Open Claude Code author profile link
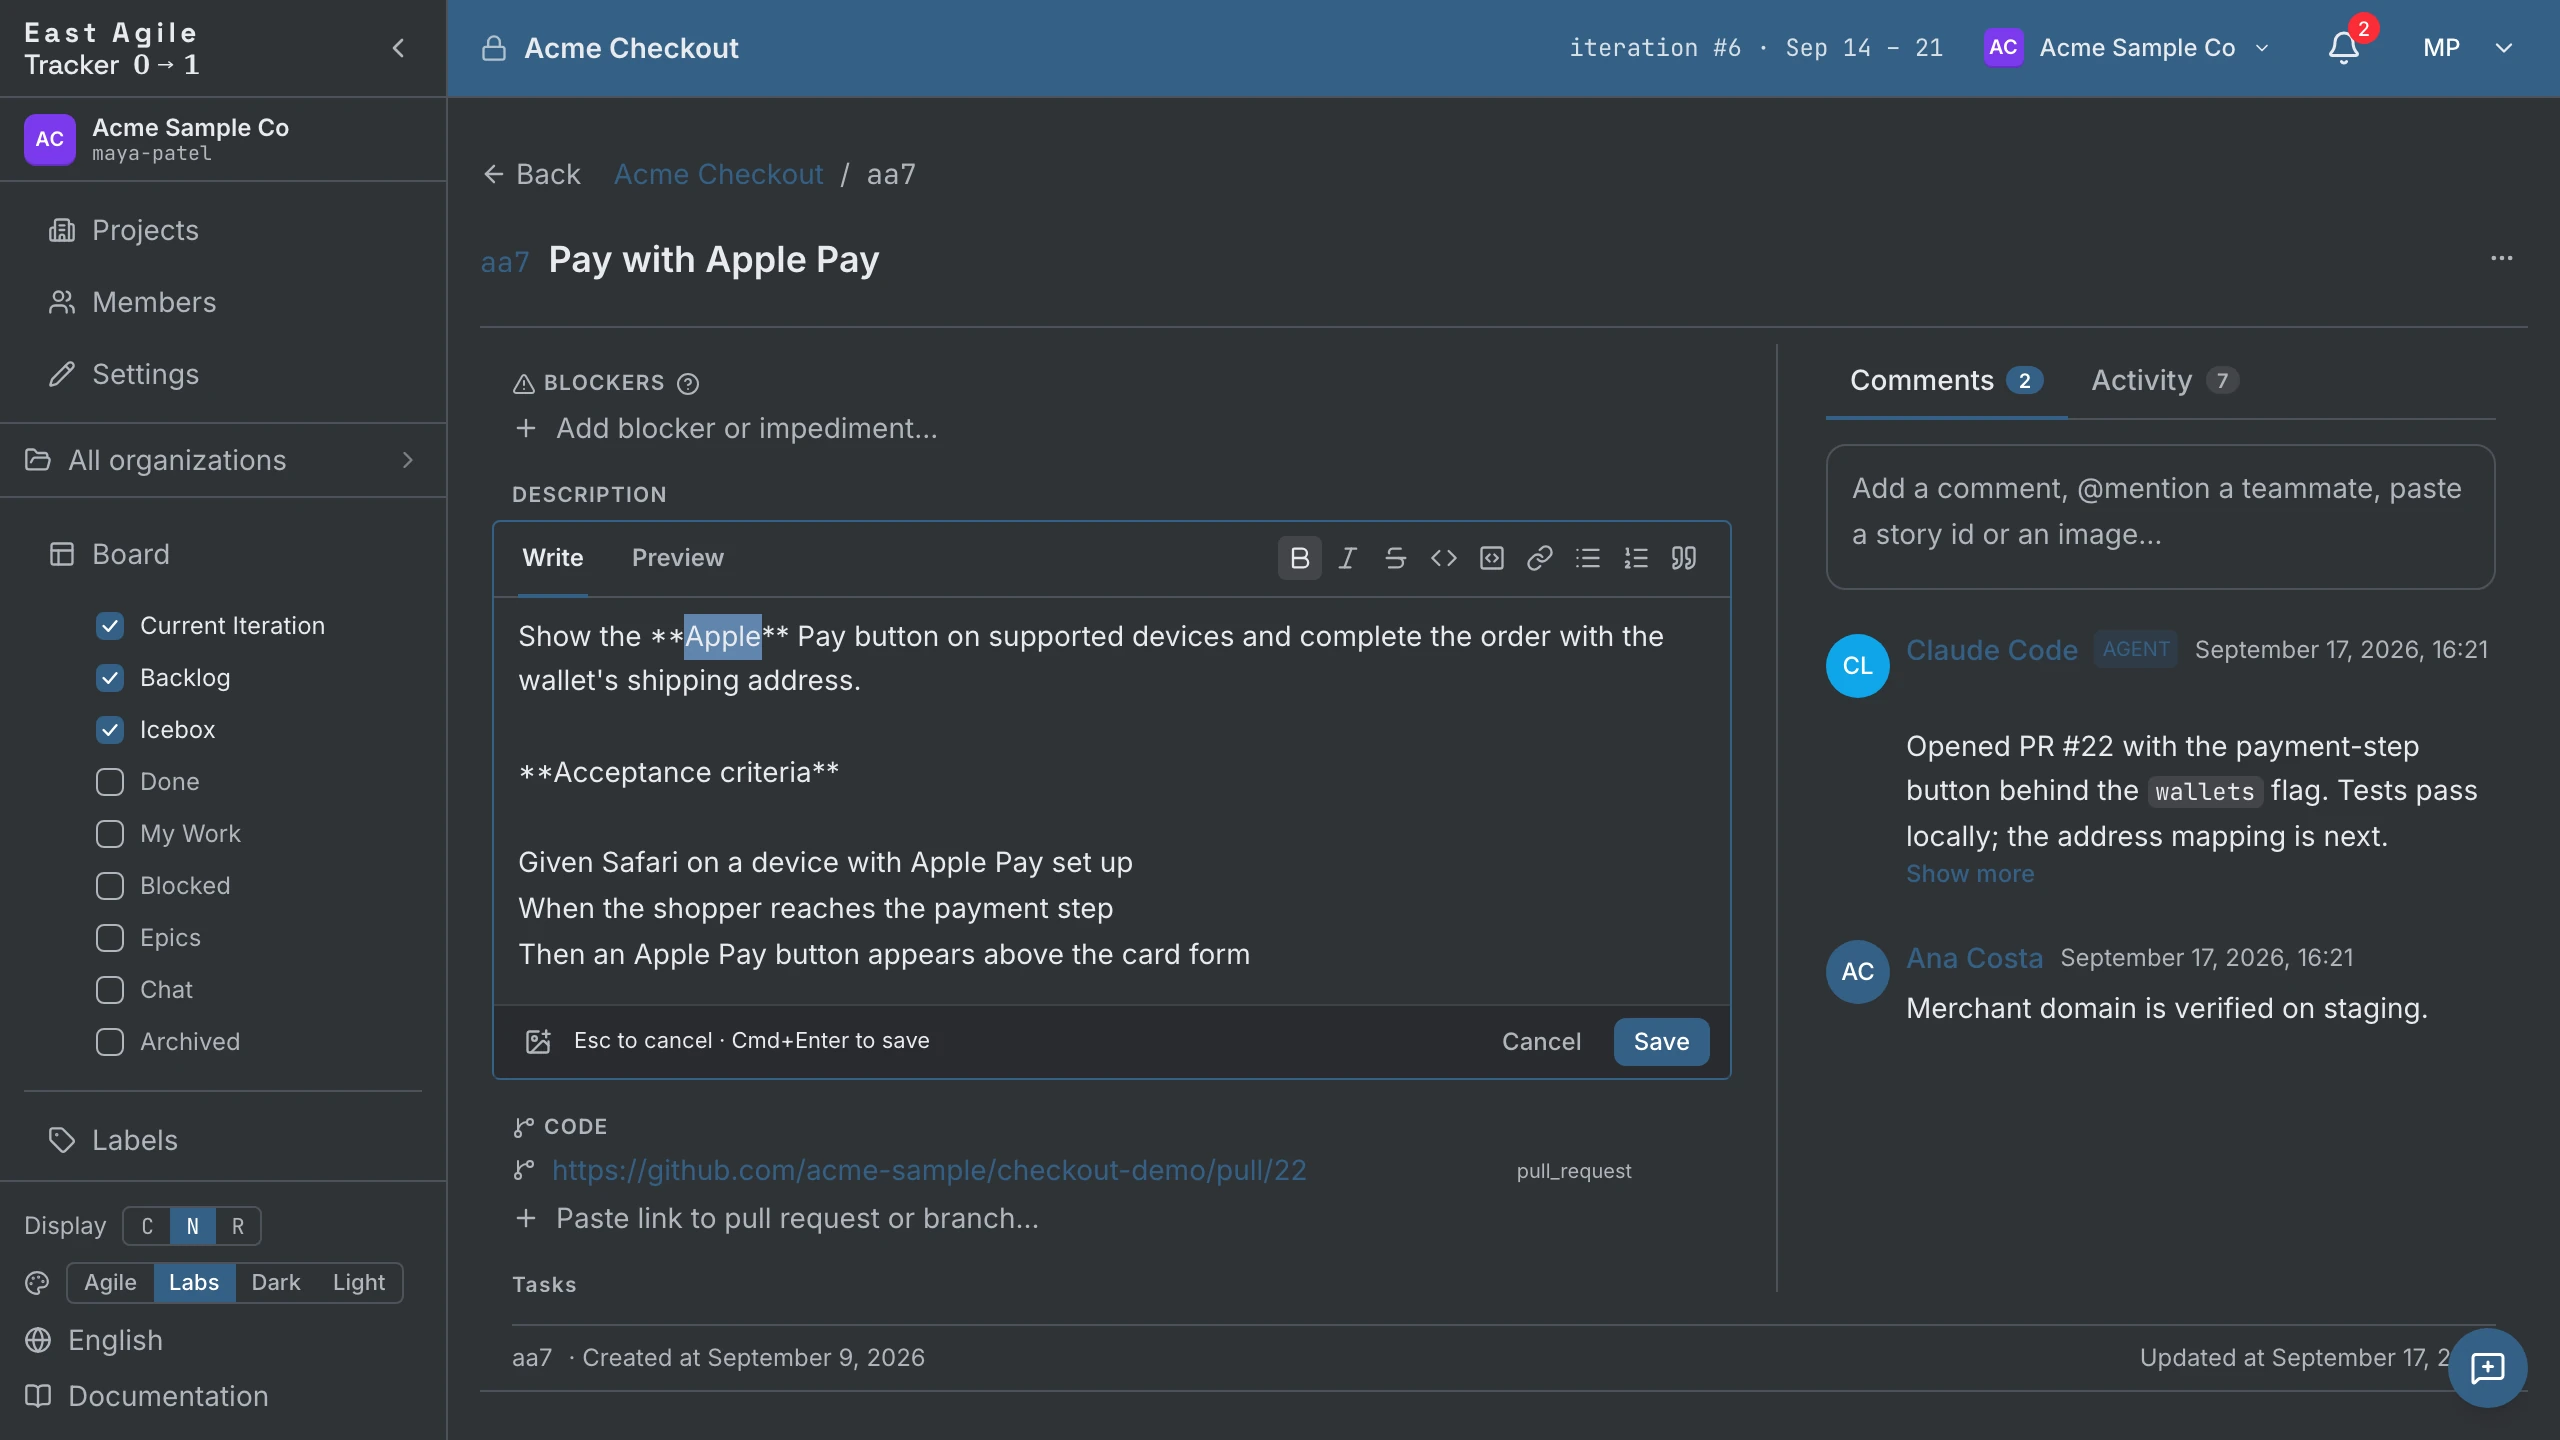The width and height of the screenshot is (2560, 1440). point(1991,650)
